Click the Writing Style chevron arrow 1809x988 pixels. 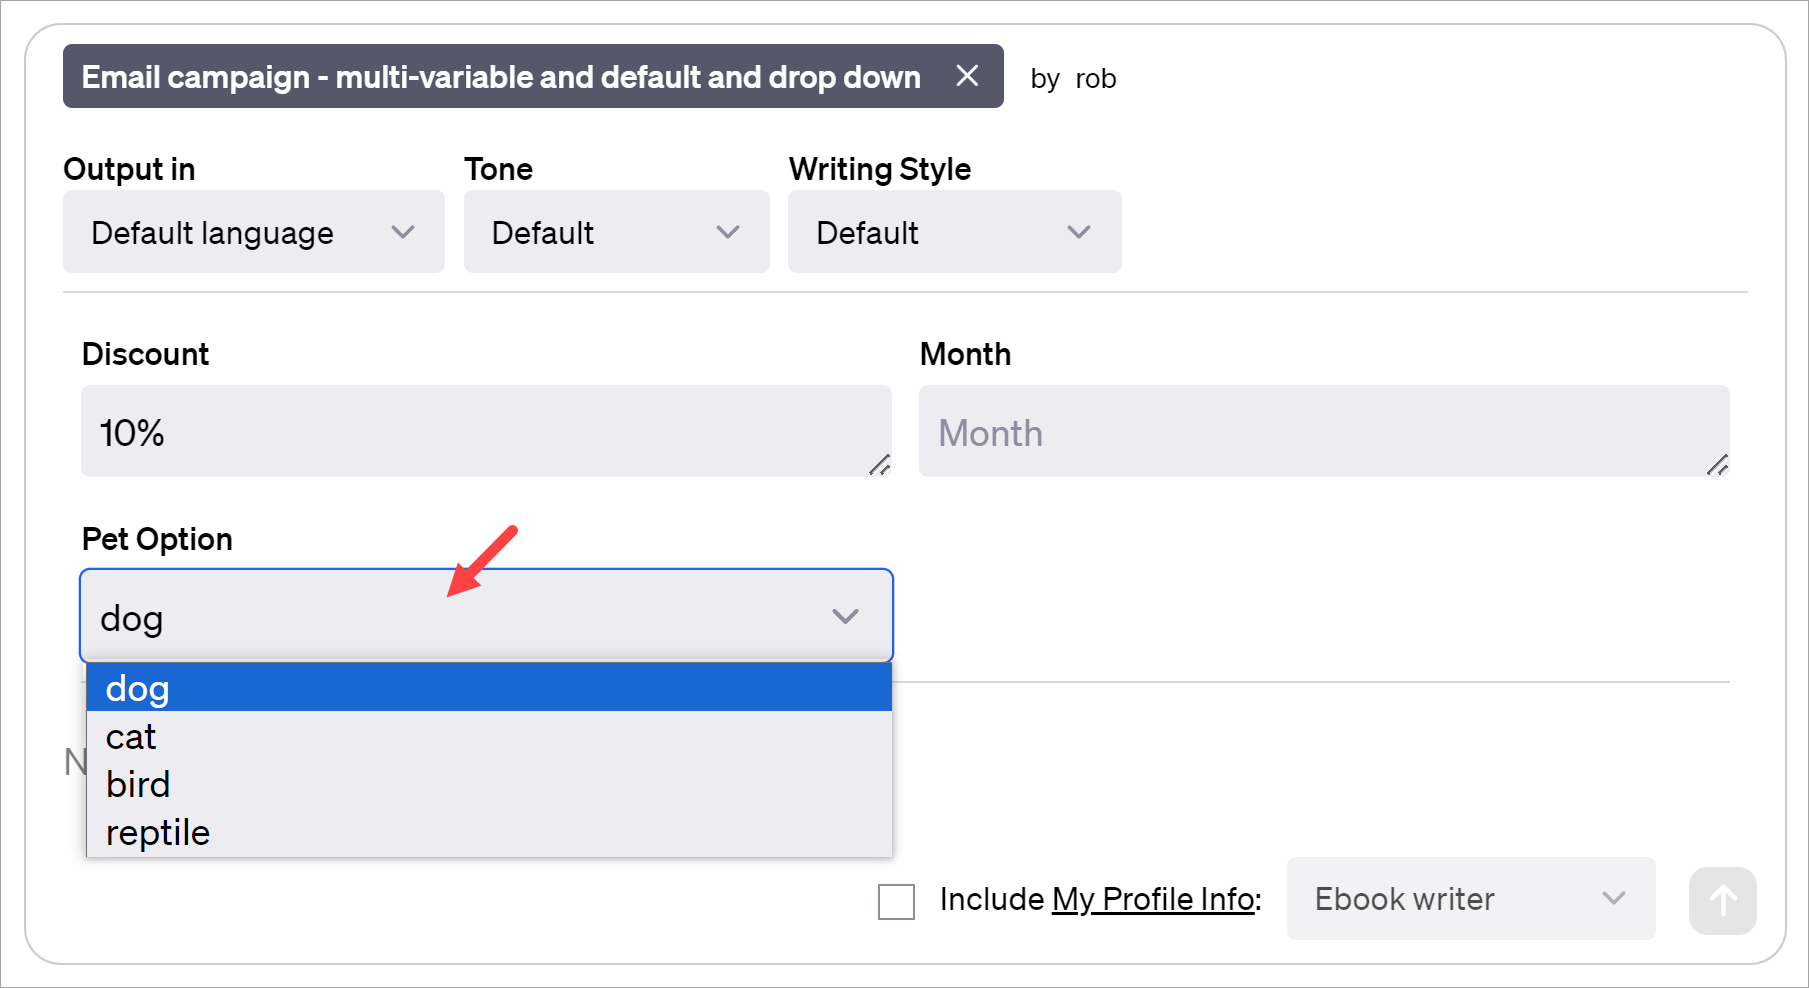(x=1078, y=232)
